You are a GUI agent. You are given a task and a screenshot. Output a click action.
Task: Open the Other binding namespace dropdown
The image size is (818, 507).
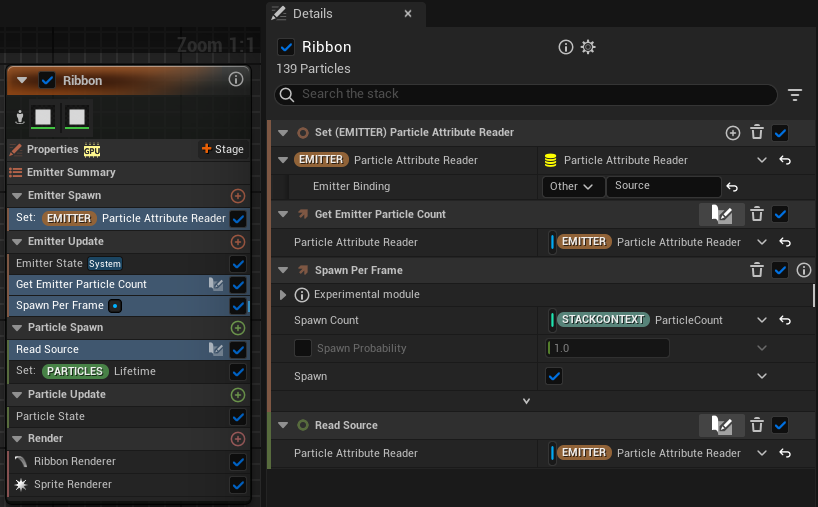tap(573, 187)
